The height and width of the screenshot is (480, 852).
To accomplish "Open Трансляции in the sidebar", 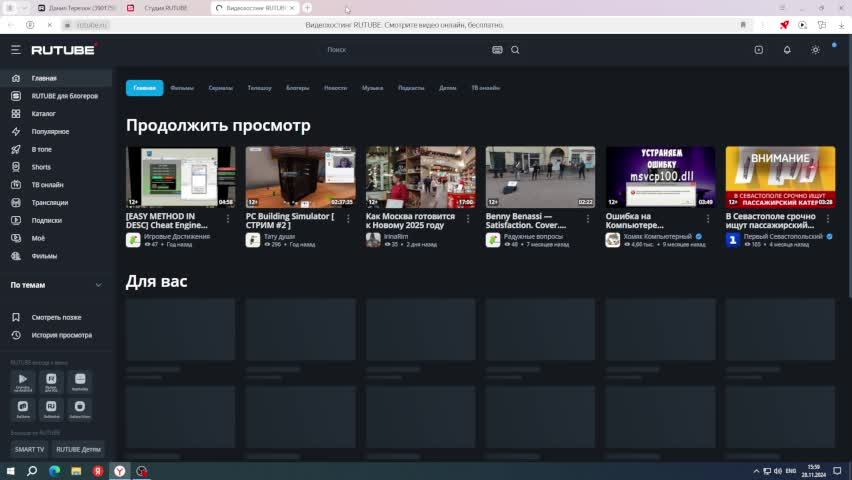I will (x=56, y=202).
